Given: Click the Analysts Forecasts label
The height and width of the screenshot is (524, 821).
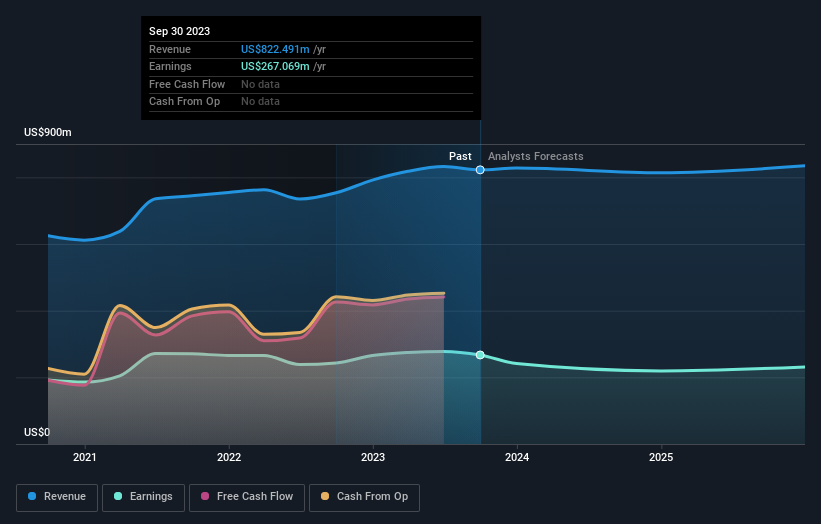Looking at the screenshot, I should click(x=536, y=156).
